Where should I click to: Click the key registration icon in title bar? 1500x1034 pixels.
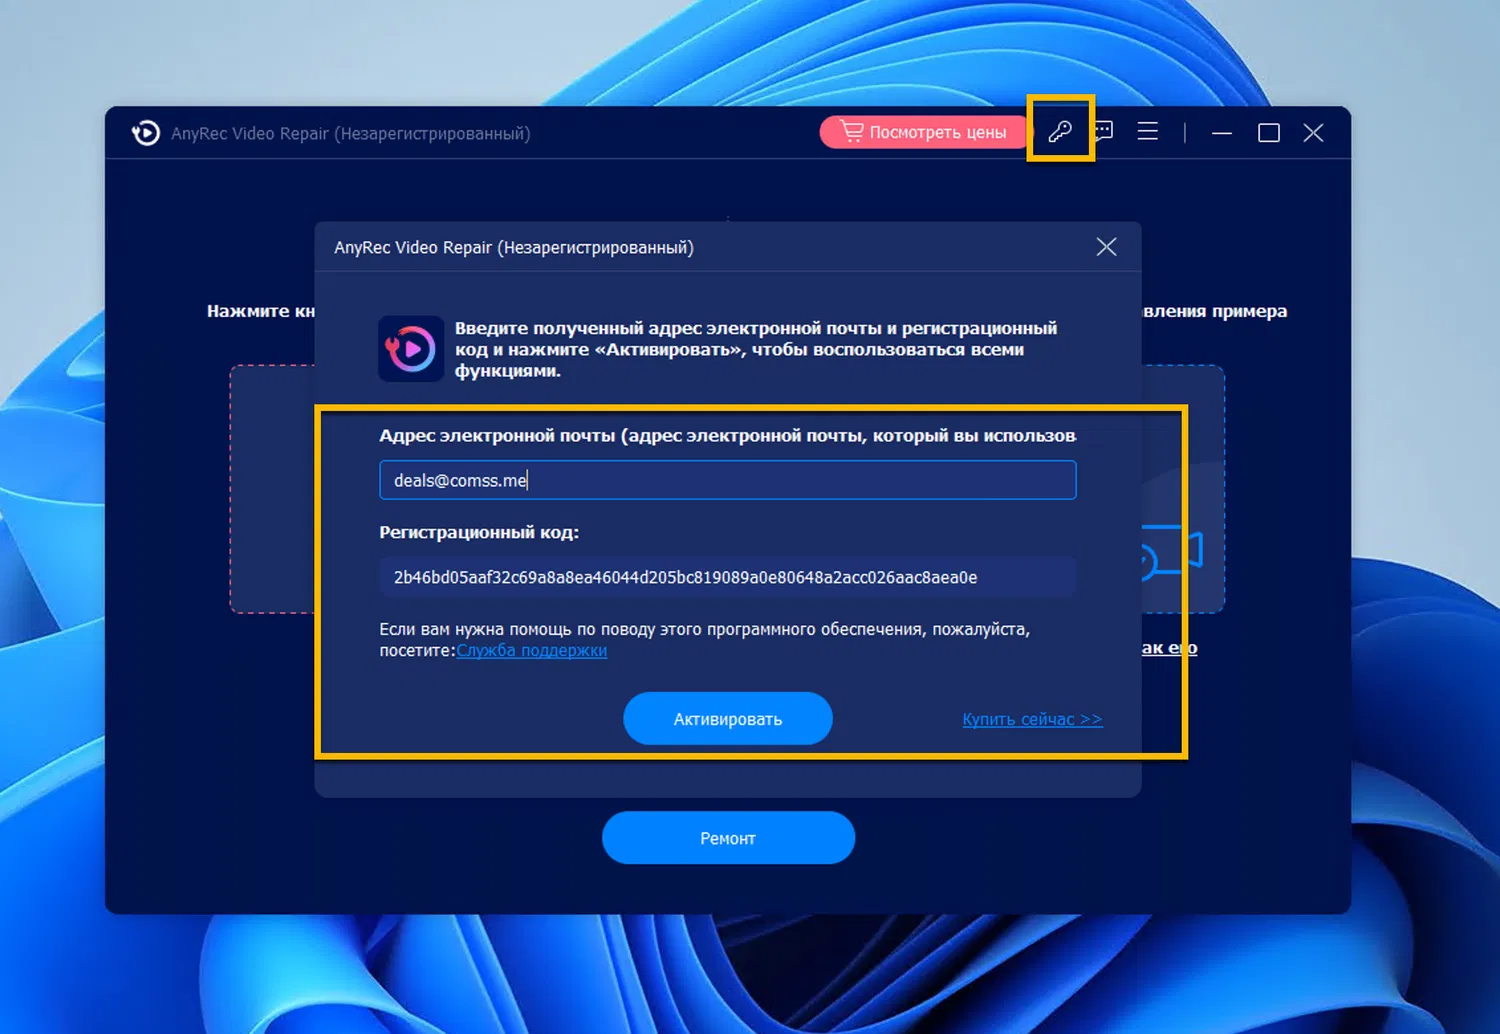coord(1061,131)
